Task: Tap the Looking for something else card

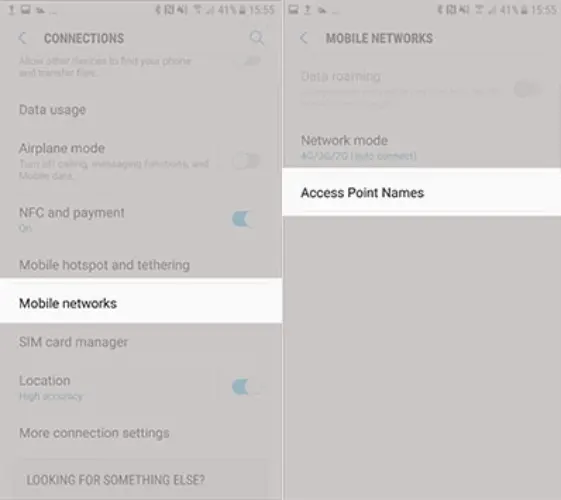Action: [x=141, y=479]
